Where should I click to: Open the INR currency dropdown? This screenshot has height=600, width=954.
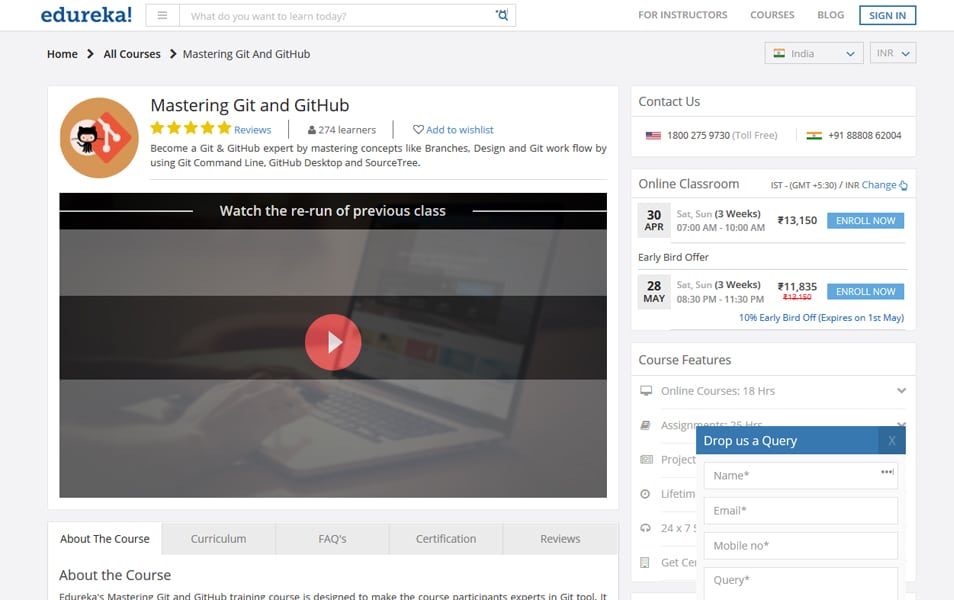coord(893,54)
